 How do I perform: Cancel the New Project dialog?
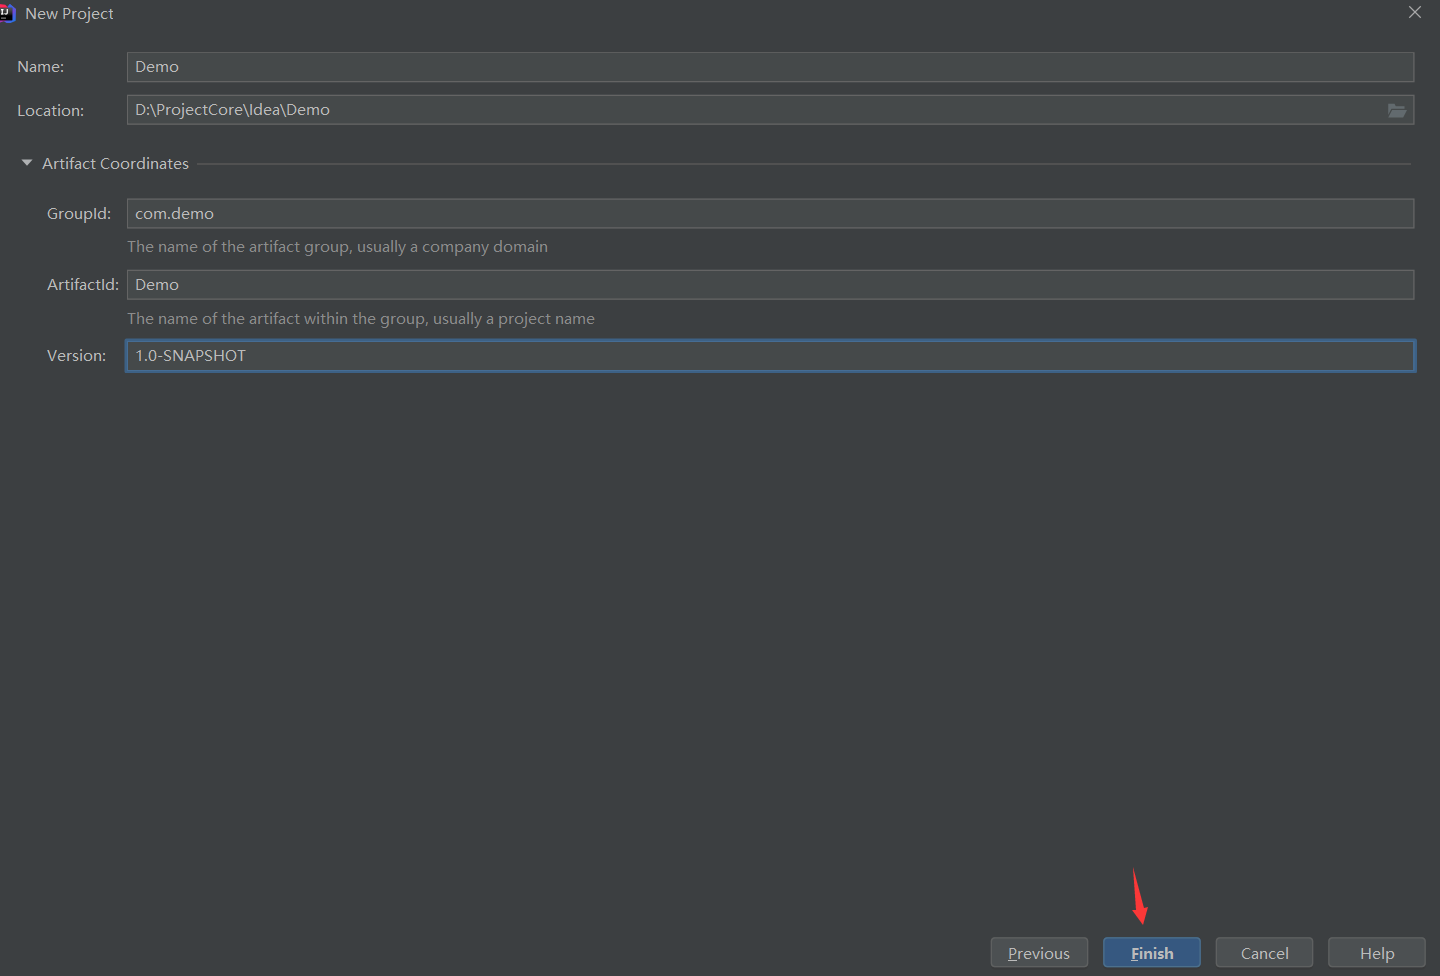1264,953
